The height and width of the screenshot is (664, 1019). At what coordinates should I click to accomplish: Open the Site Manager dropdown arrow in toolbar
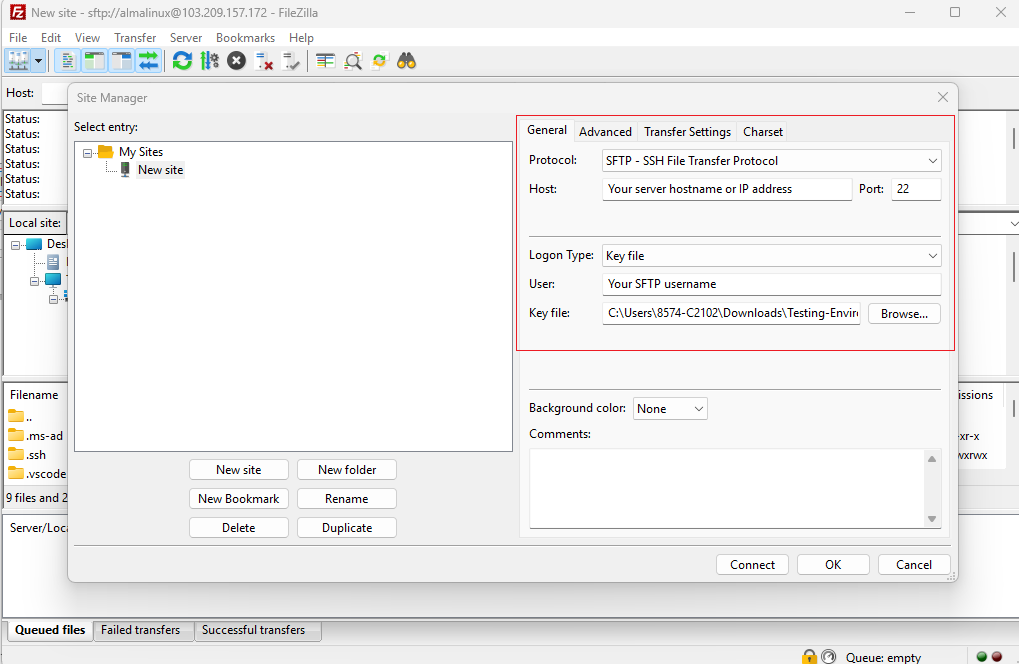tap(38, 61)
